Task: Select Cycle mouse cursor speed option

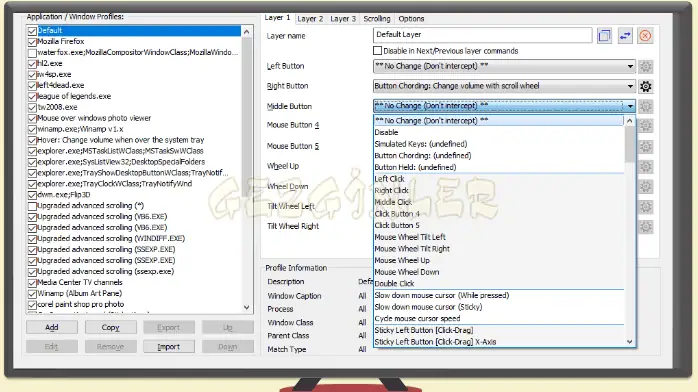Action: point(499,319)
